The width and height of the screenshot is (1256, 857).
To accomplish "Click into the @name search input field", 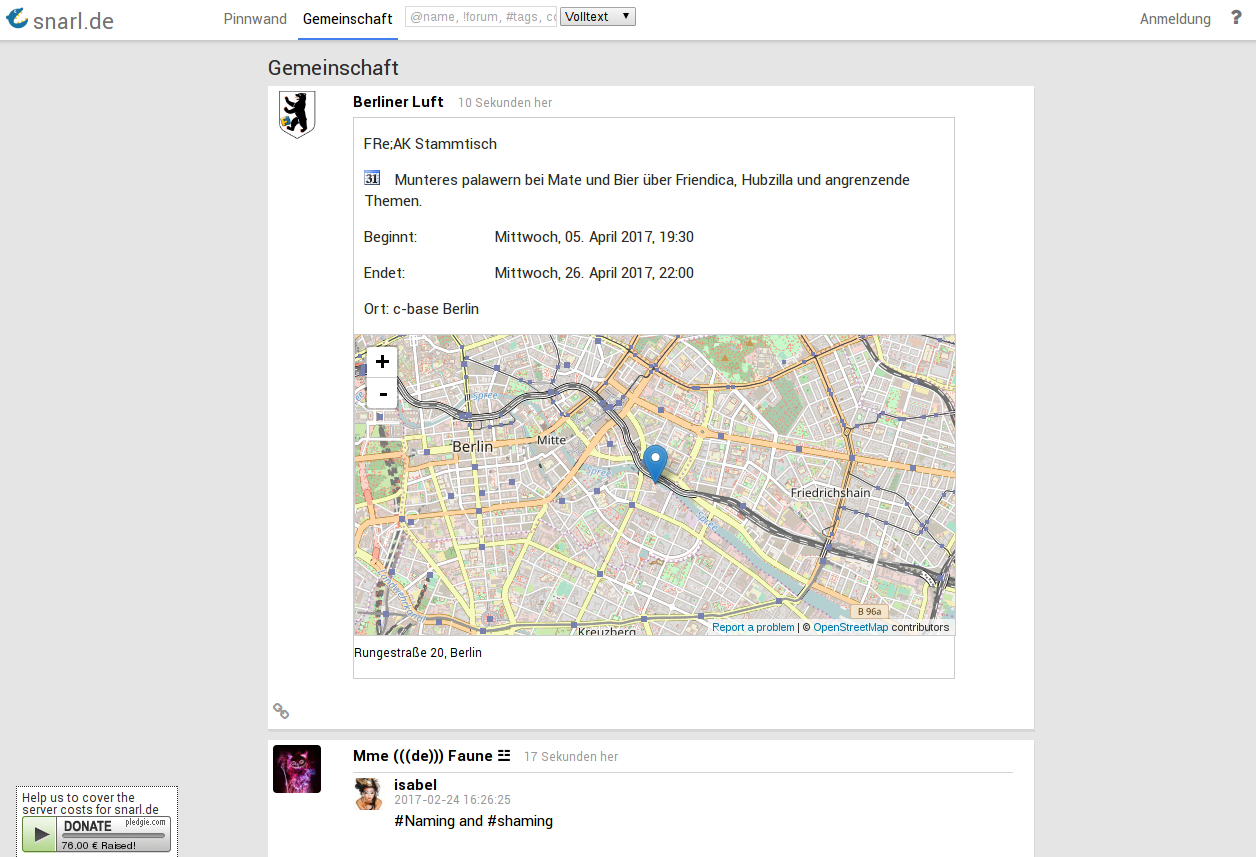I will [x=480, y=16].
